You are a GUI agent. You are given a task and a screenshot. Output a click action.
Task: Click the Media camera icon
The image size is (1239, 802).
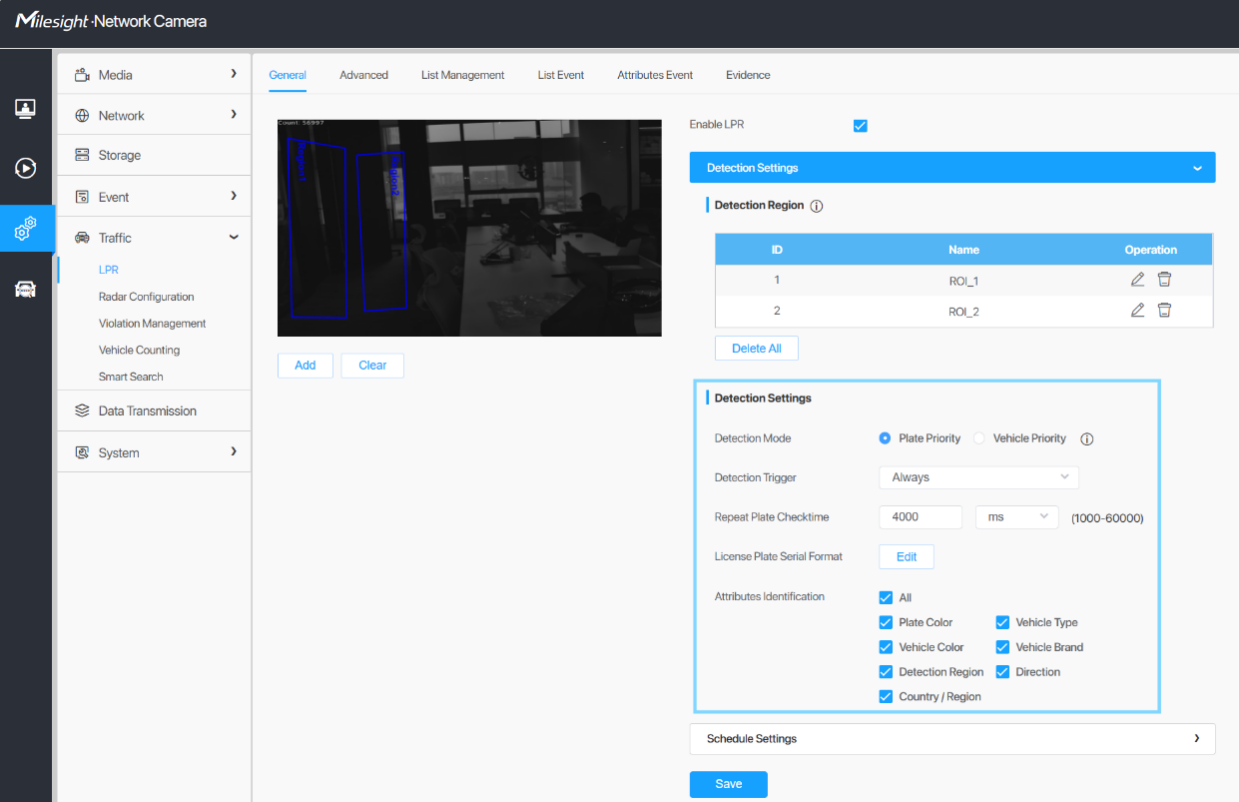click(x=82, y=75)
